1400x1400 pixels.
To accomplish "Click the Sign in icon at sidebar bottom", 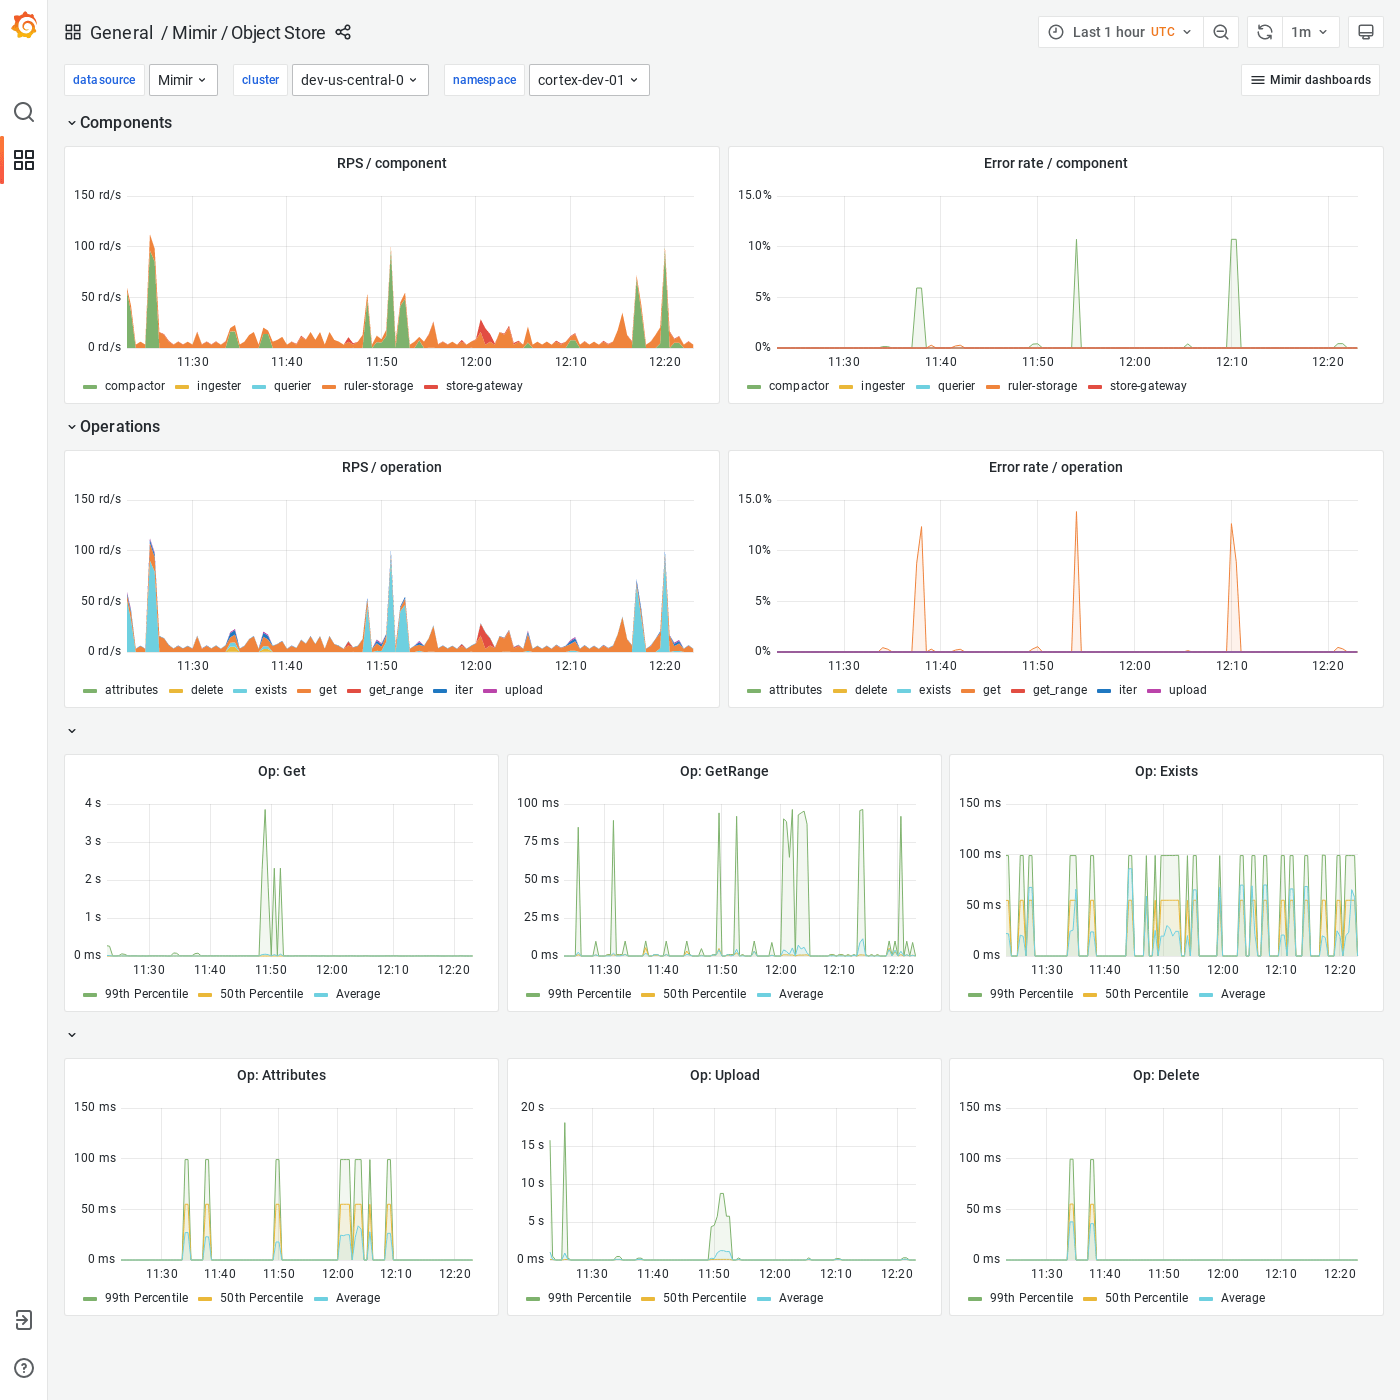I will point(24,1320).
